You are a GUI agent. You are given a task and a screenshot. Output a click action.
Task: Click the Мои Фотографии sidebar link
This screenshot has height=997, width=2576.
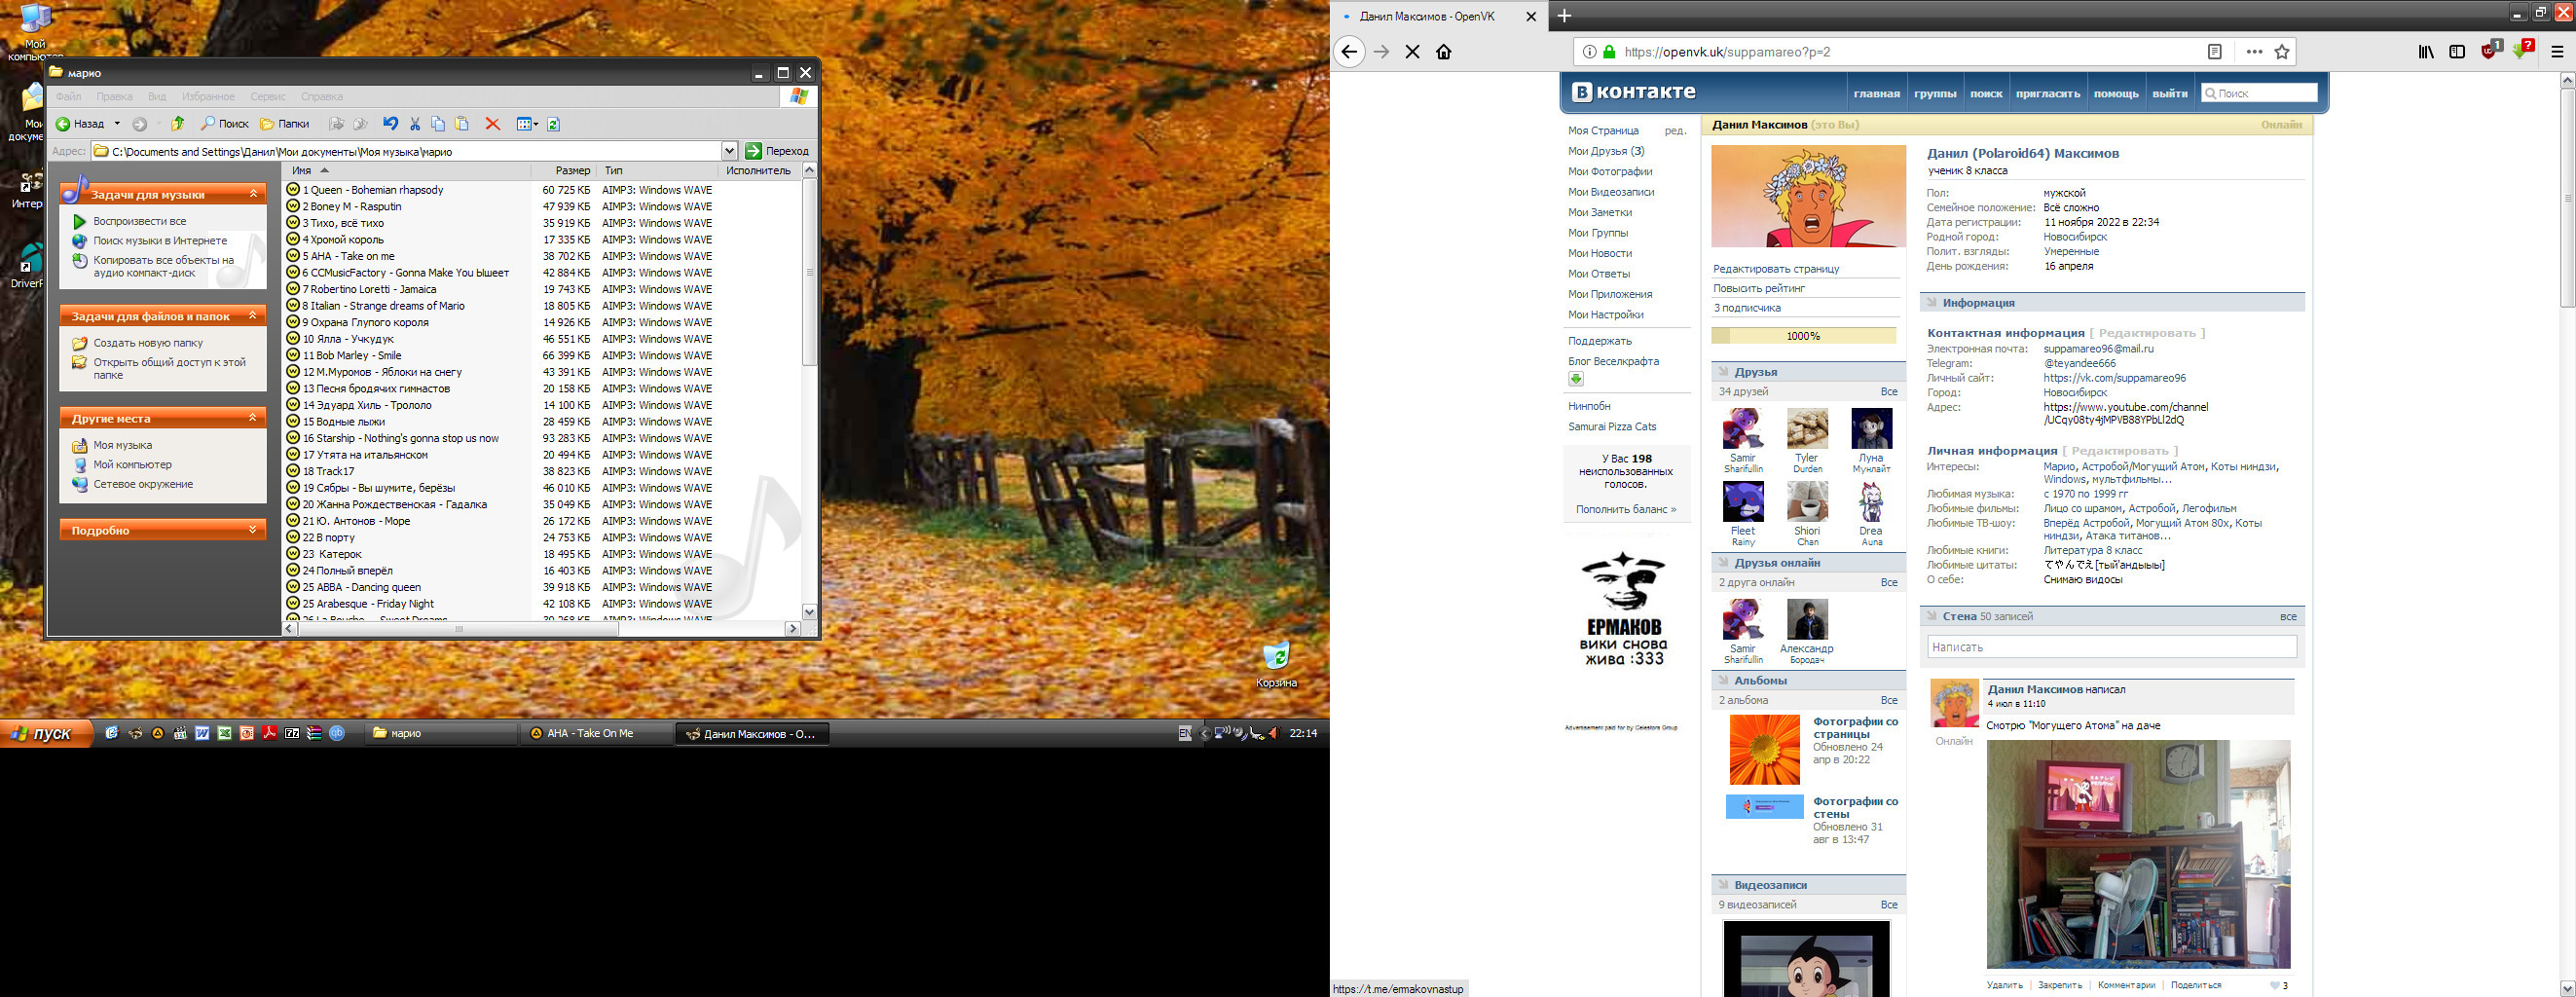click(1609, 172)
